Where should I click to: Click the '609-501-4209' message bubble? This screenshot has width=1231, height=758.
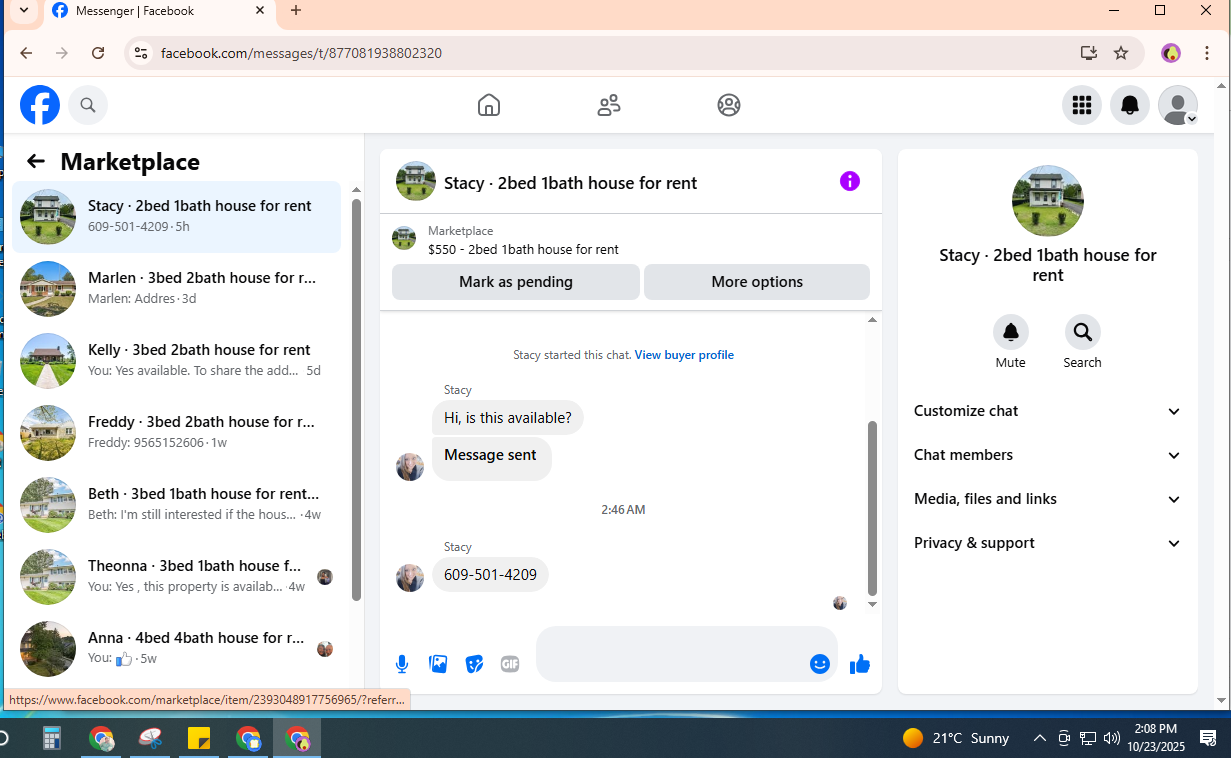click(490, 575)
